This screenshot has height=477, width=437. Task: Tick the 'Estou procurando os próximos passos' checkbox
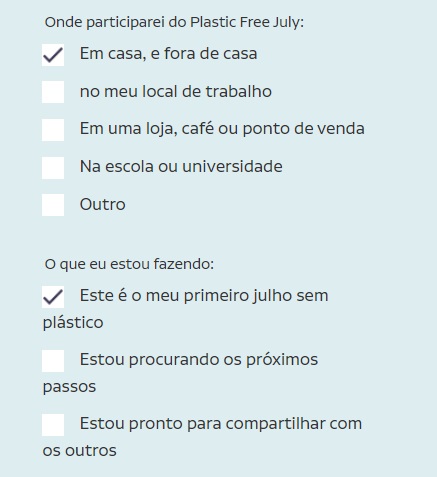click(x=53, y=361)
